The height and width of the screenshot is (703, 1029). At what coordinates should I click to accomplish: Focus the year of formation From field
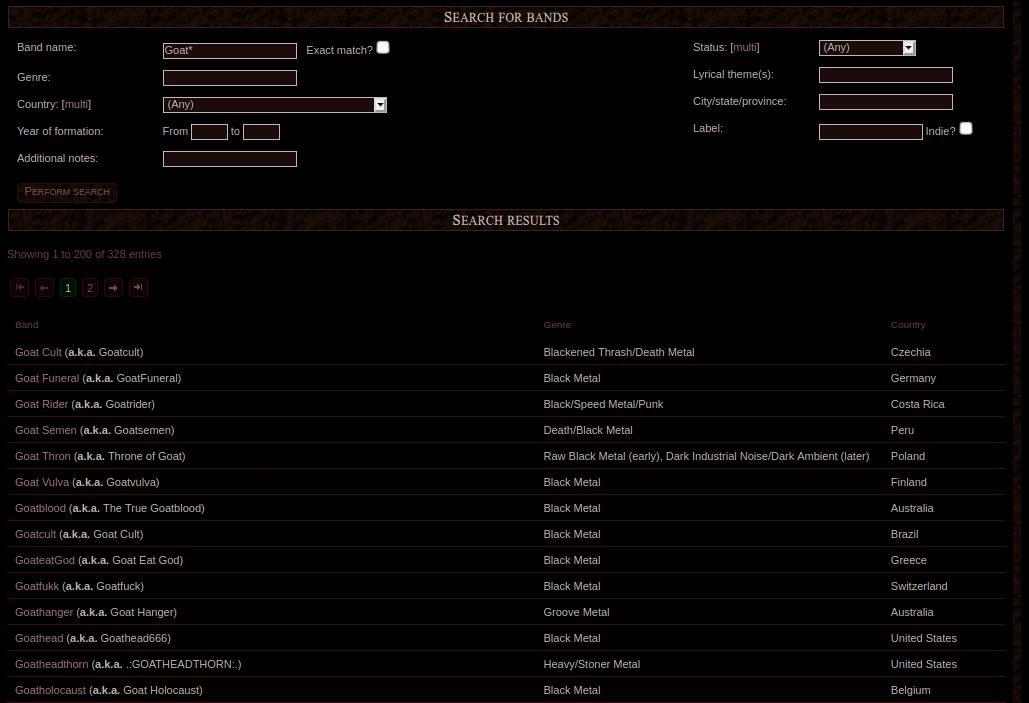(209, 132)
